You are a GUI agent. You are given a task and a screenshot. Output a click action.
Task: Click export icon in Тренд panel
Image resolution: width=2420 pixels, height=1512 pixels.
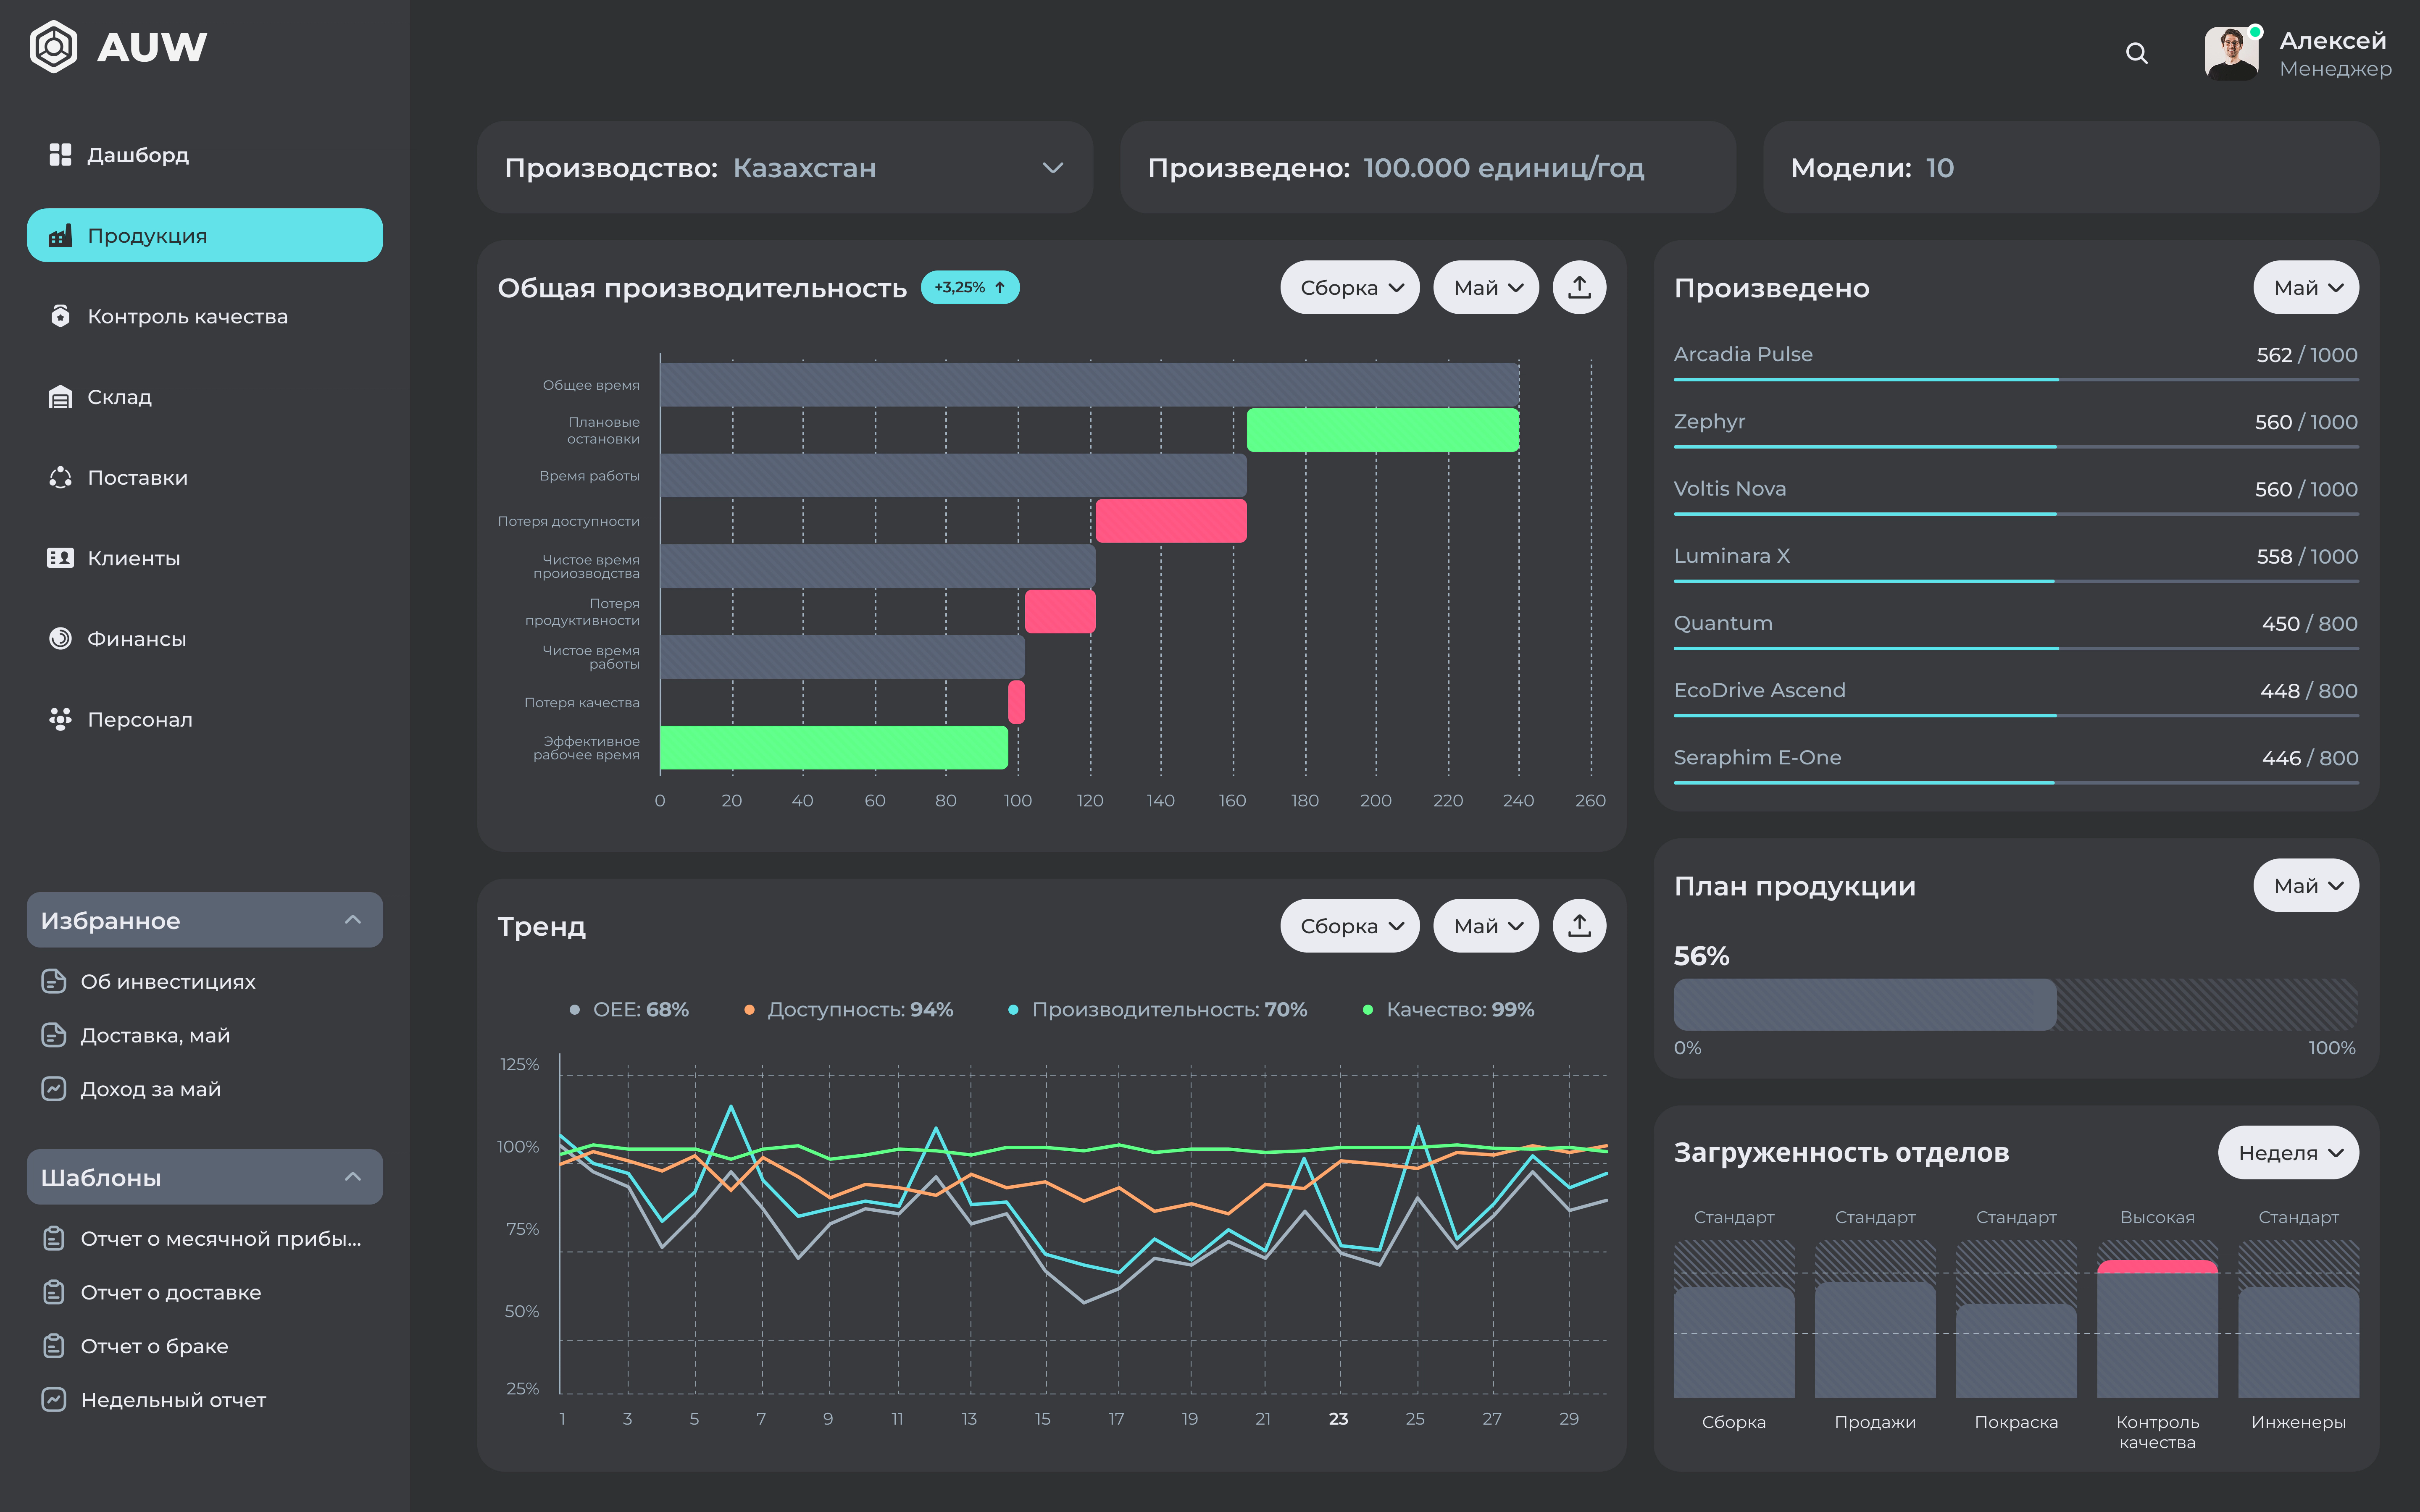coord(1579,926)
